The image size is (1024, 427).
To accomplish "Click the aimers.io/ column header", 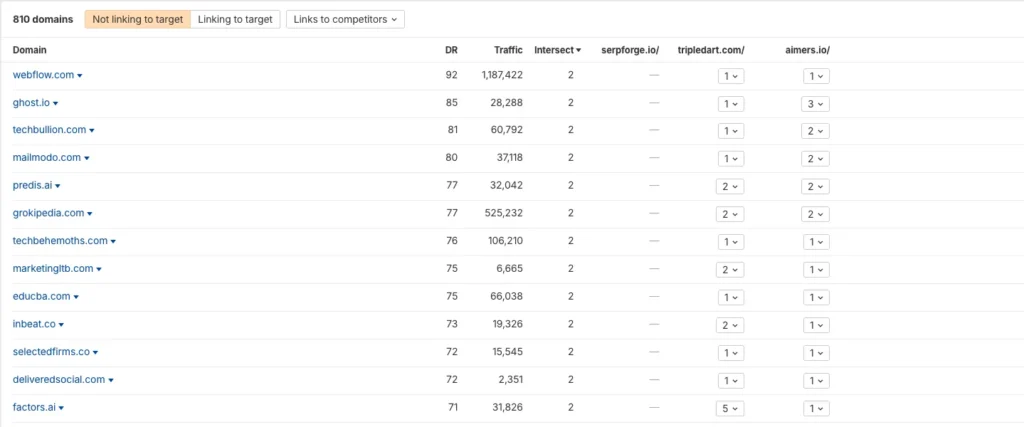I will [807, 50].
